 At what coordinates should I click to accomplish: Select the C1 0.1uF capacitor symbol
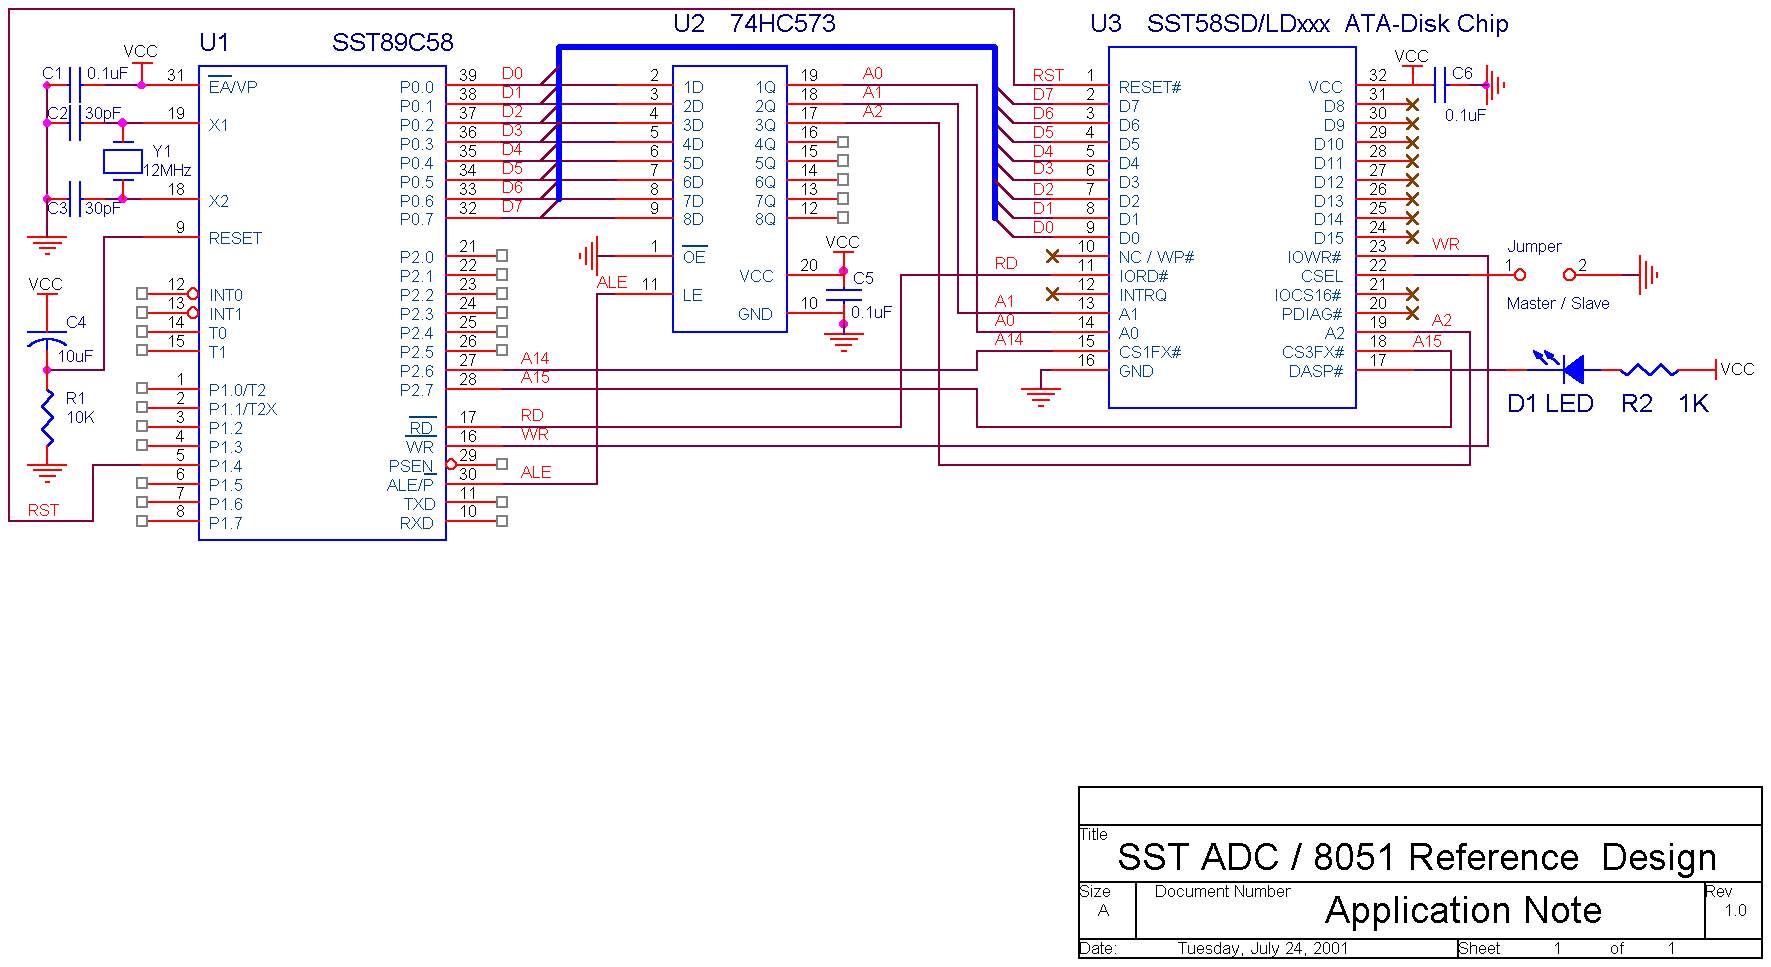[74, 85]
